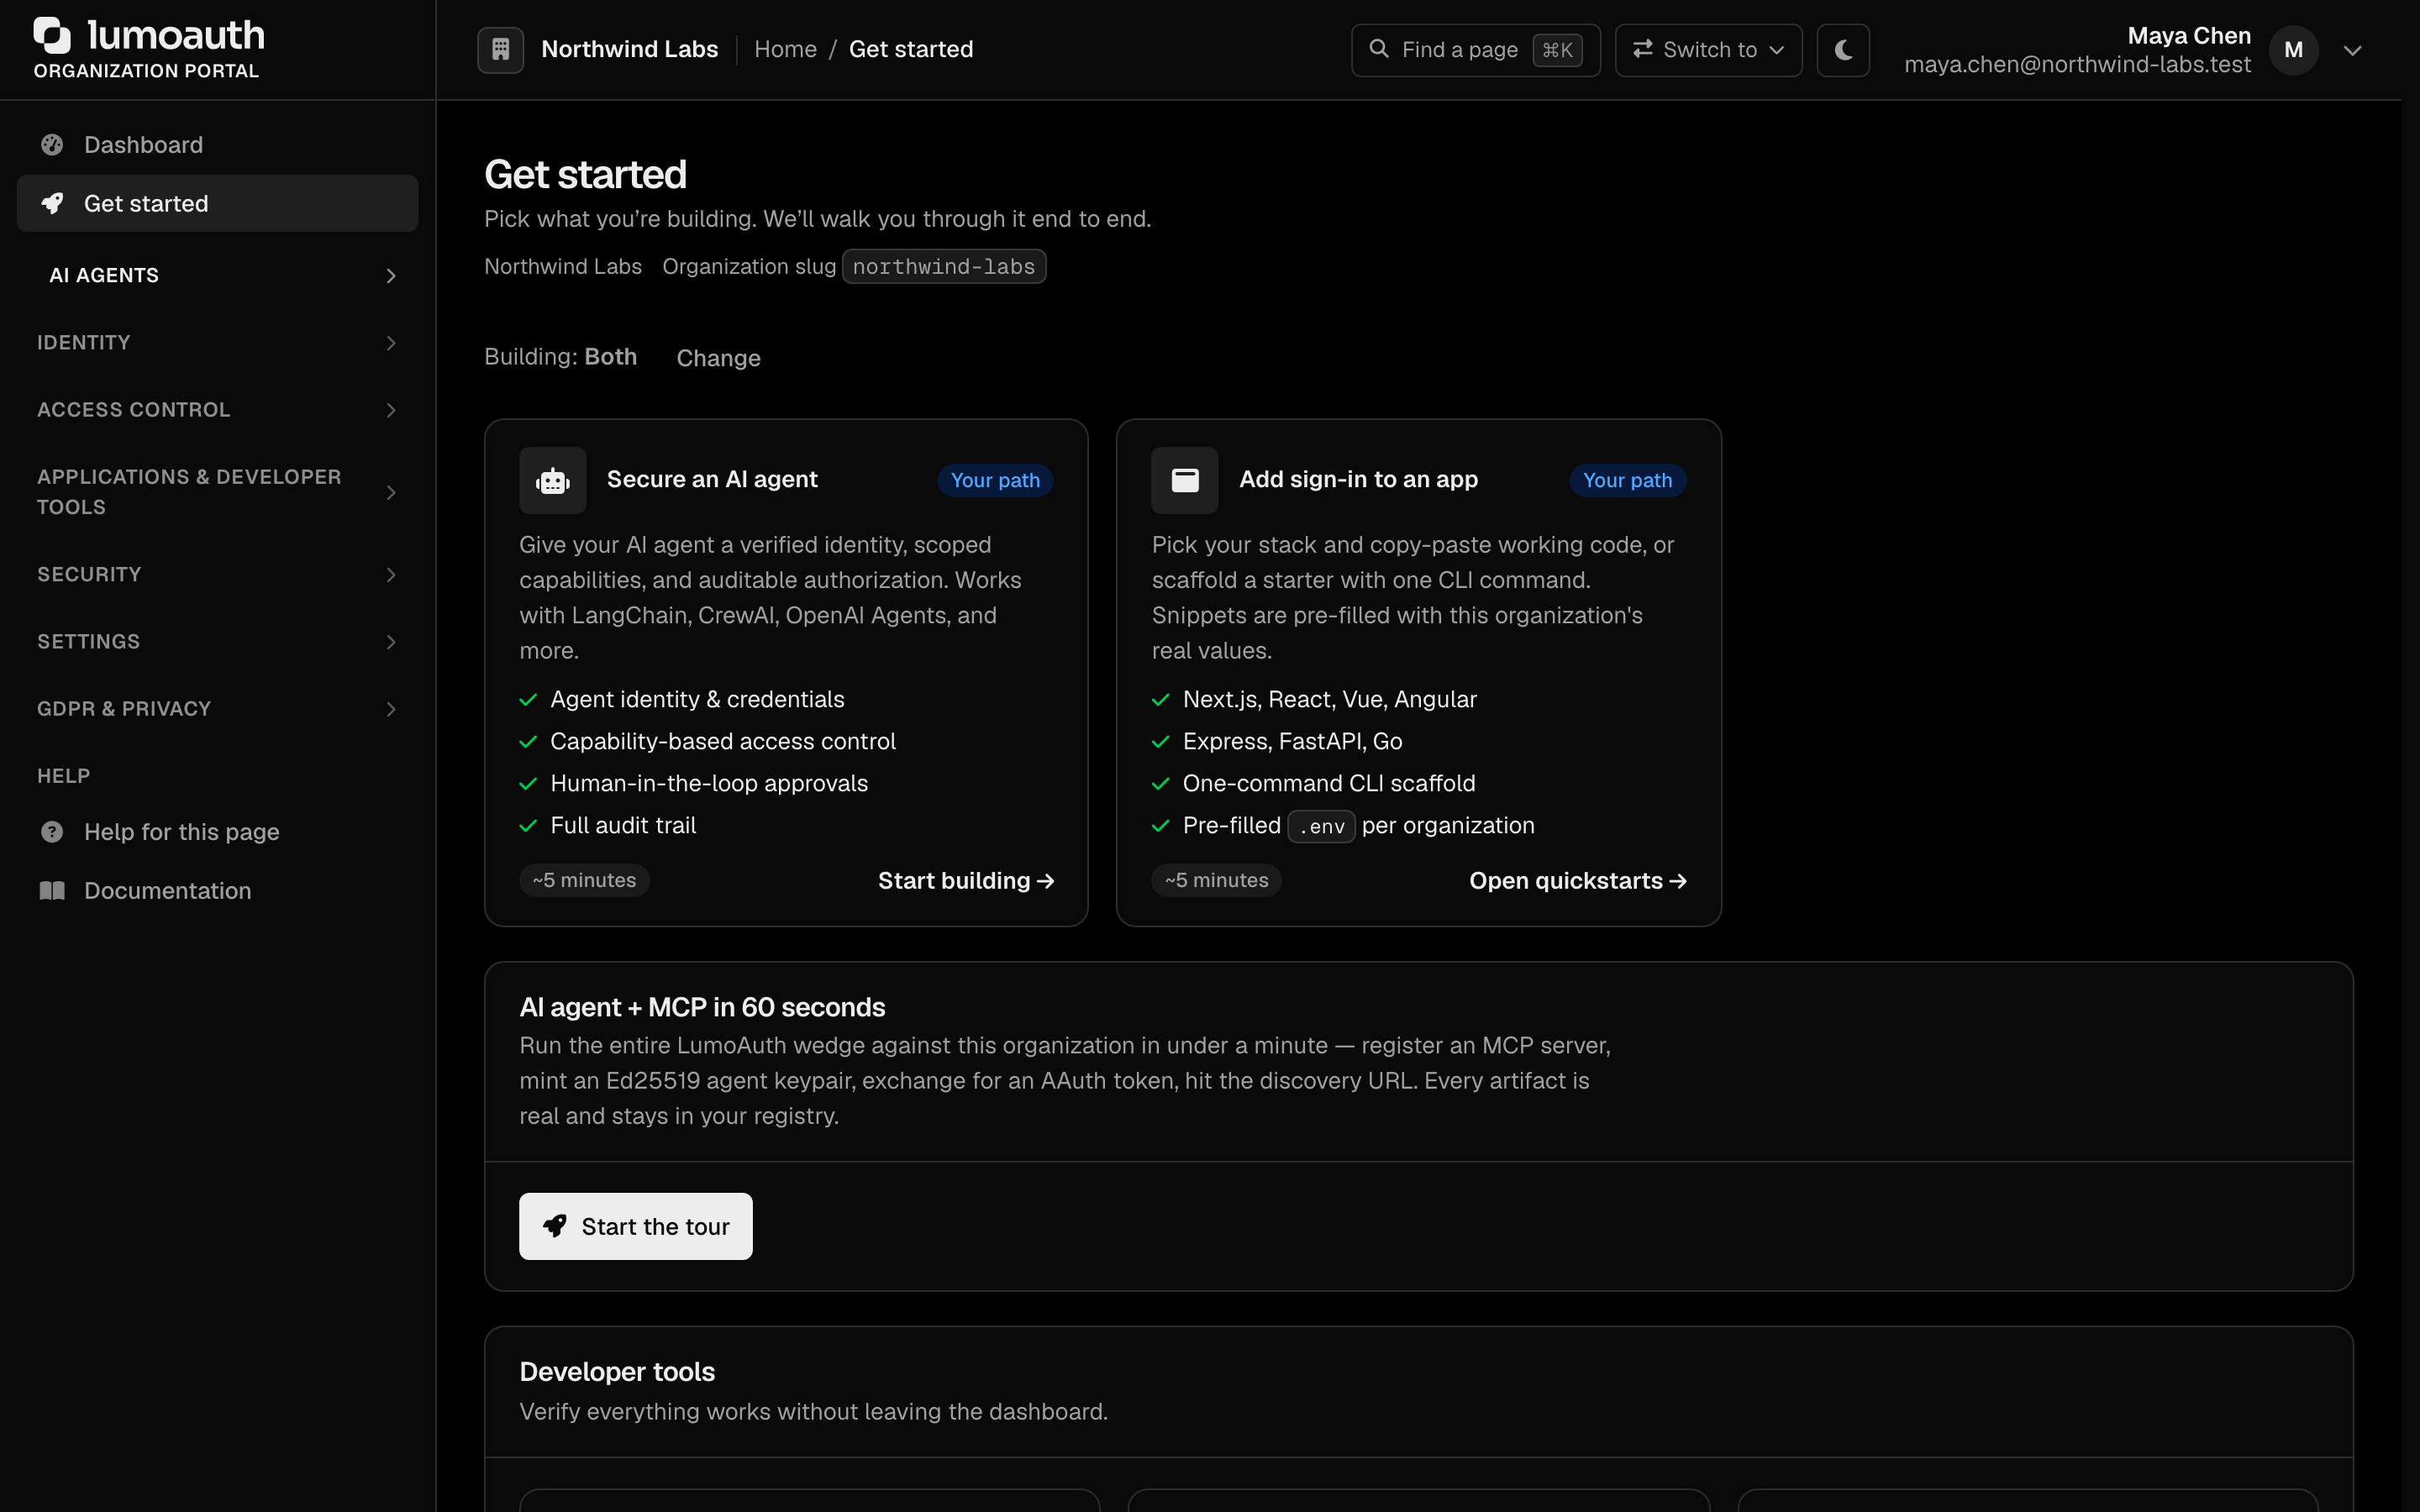
Task: Expand the SECURITY section
Action: click(x=218, y=575)
